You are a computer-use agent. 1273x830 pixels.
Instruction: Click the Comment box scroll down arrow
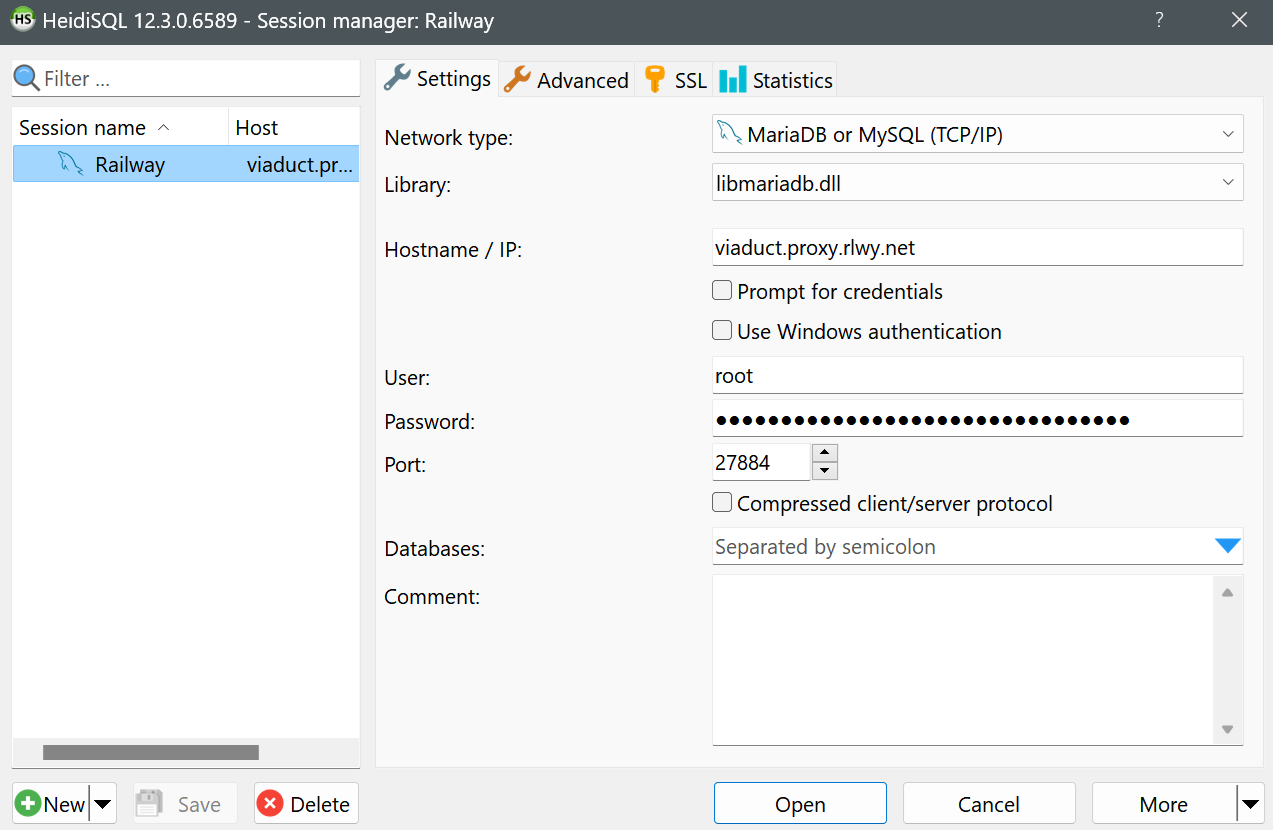1227,729
